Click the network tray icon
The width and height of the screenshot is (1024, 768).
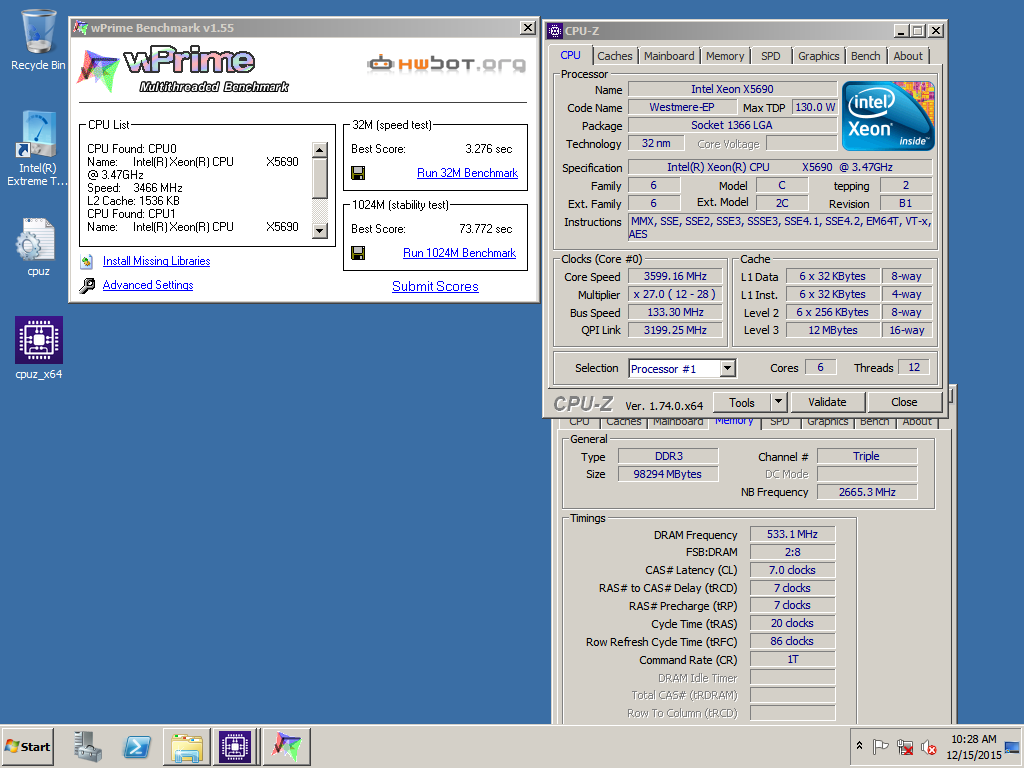904,746
